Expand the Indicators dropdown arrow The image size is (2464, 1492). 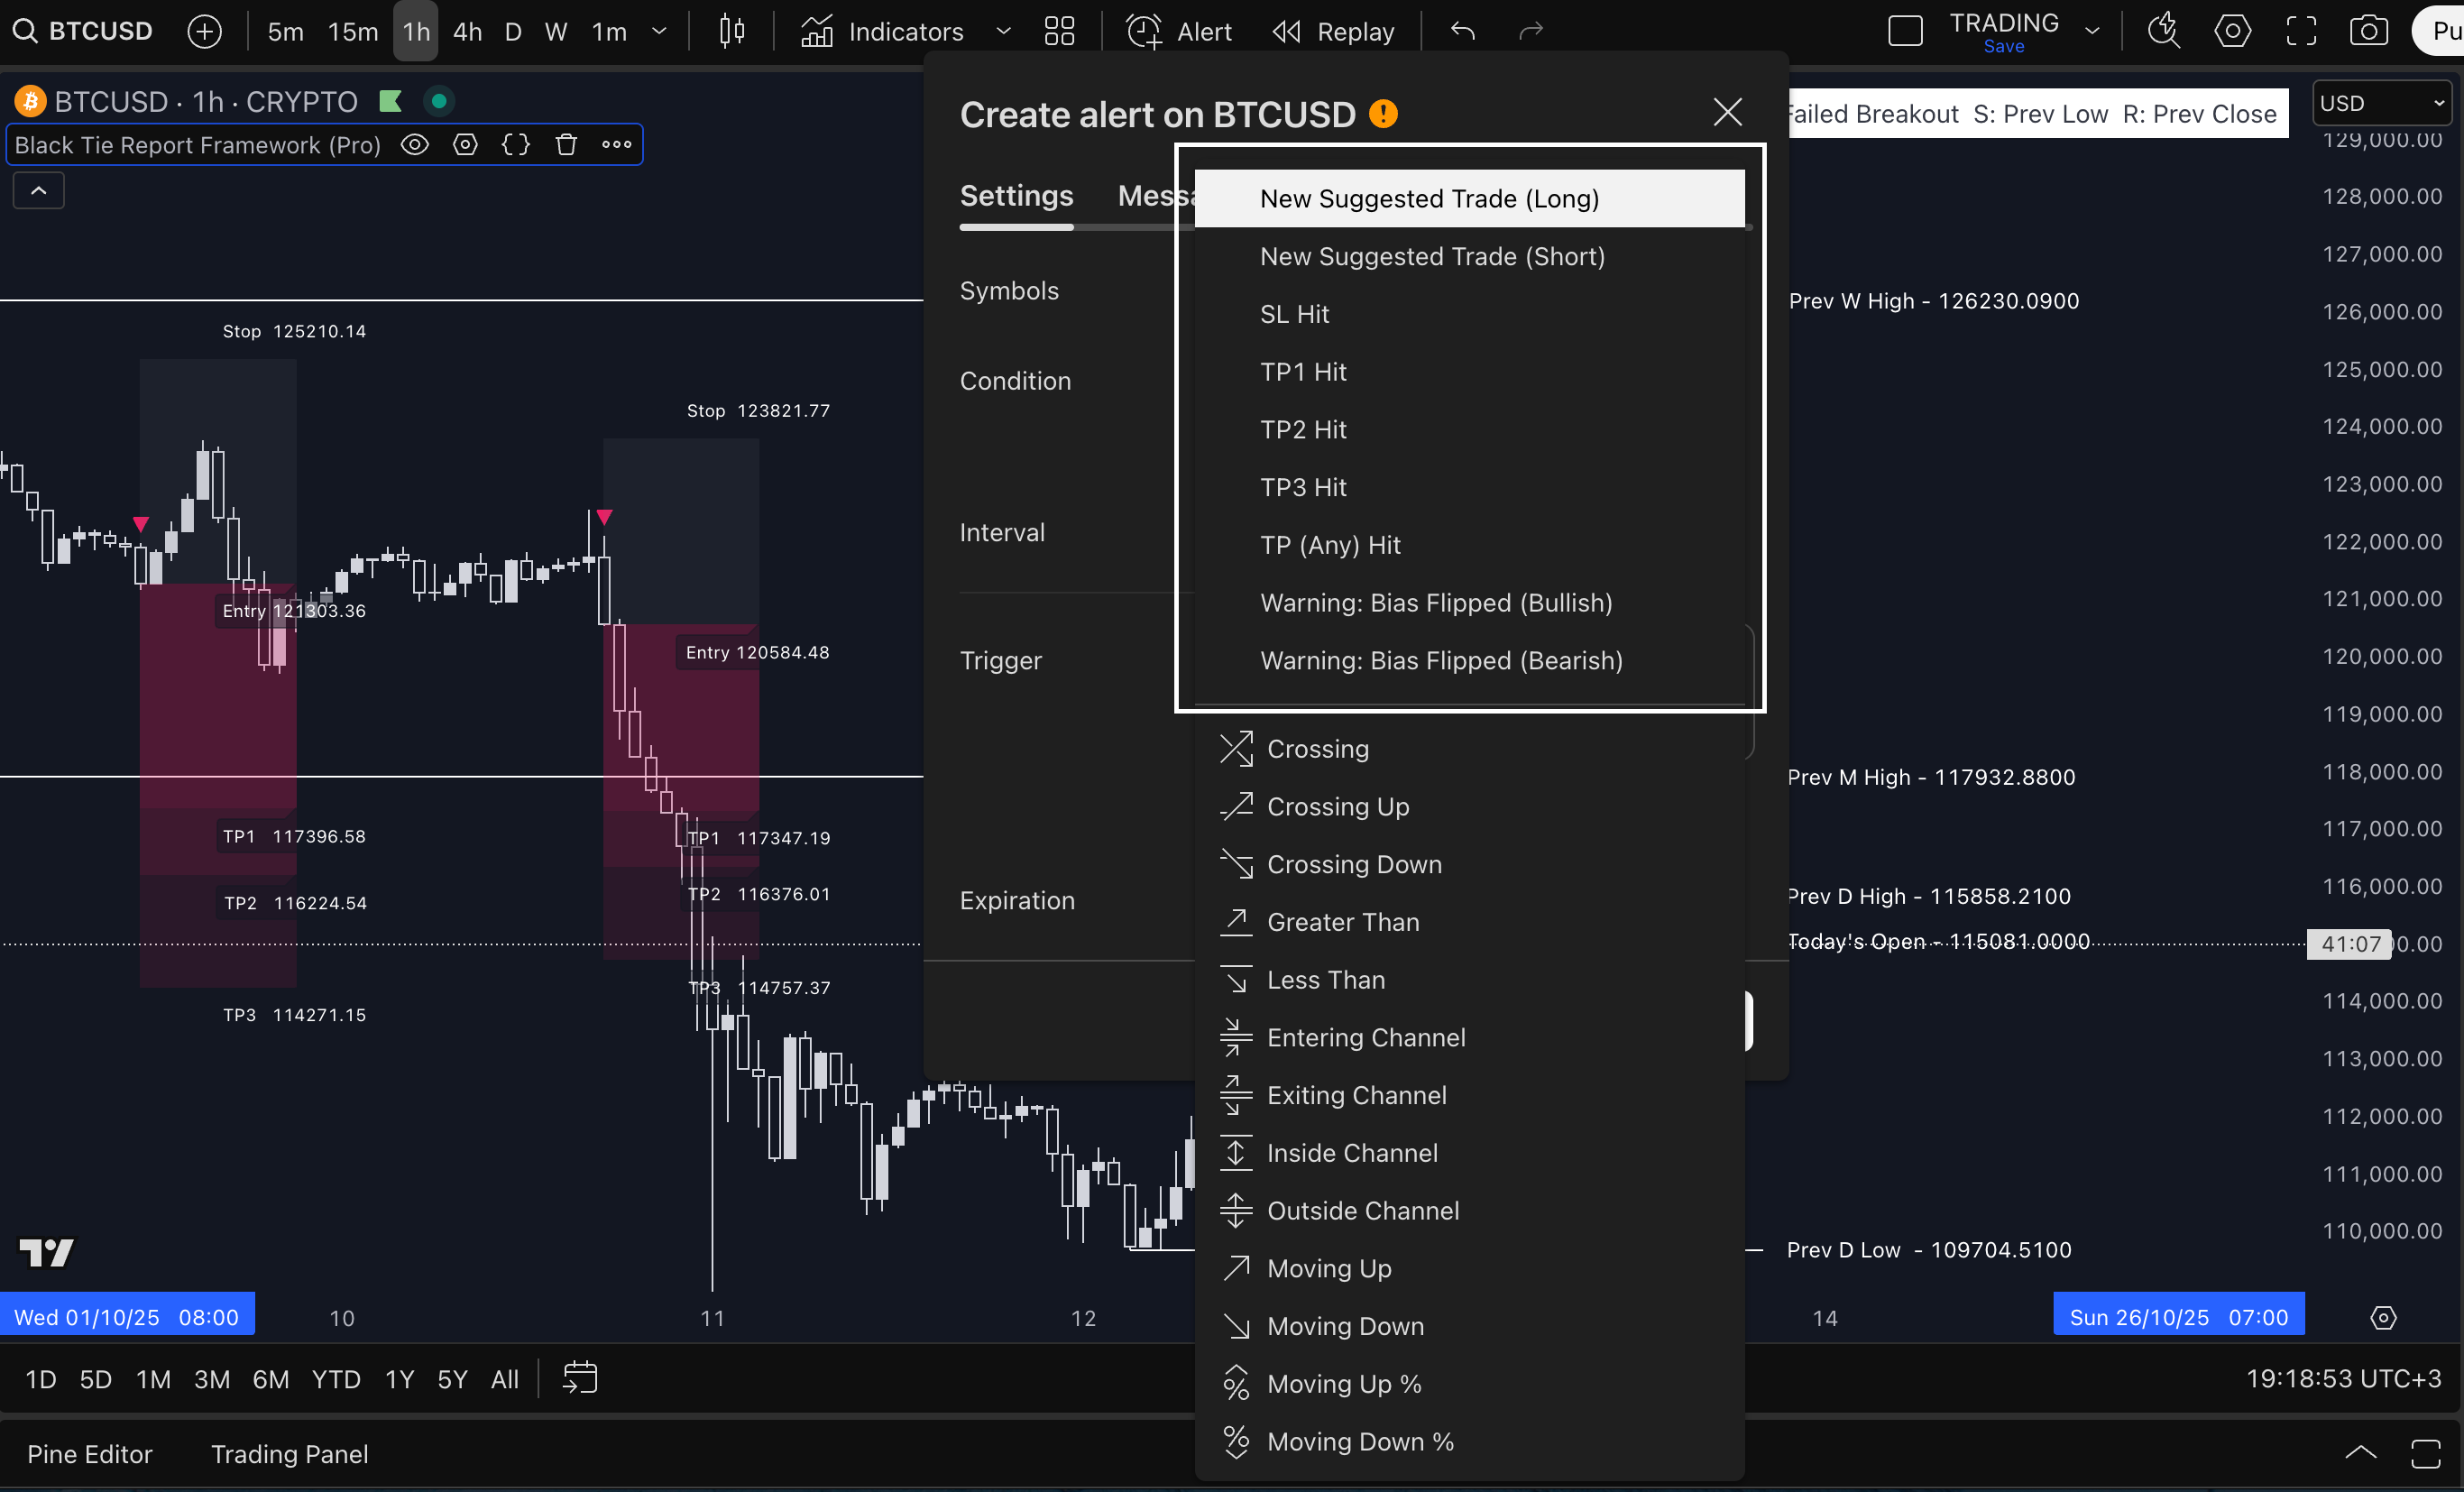[1003, 31]
